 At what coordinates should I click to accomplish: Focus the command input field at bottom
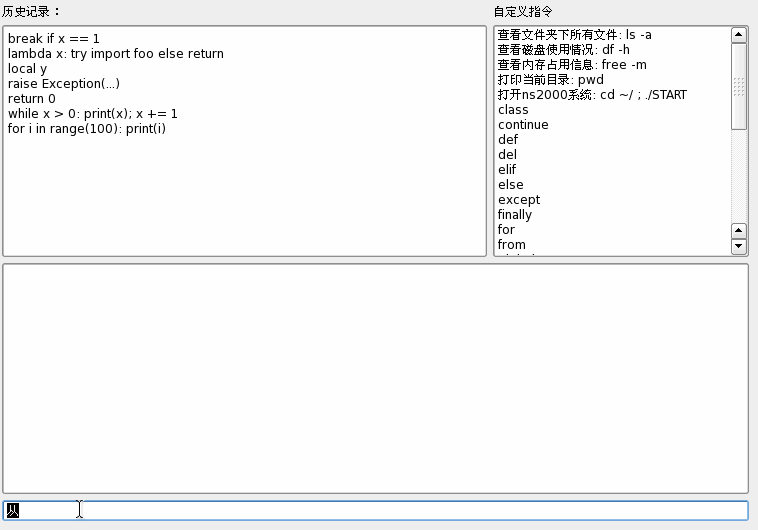pyautogui.click(x=376, y=511)
